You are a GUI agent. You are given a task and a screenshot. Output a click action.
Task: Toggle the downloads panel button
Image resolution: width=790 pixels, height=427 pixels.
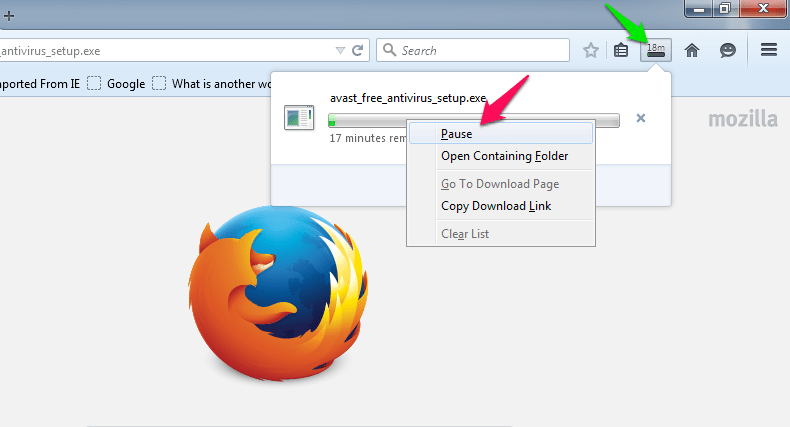655,50
